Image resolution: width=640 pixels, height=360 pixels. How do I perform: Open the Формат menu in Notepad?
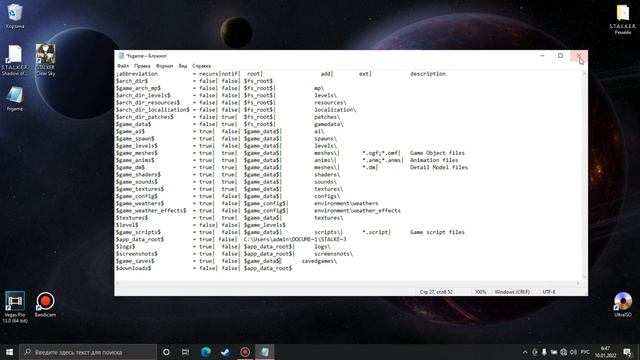click(164, 66)
